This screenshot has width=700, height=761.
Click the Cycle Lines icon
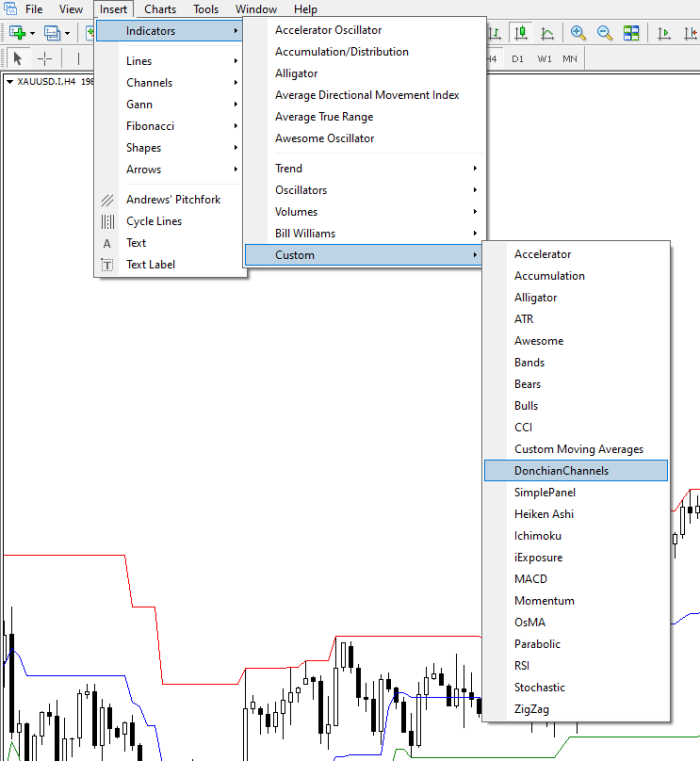(107, 222)
